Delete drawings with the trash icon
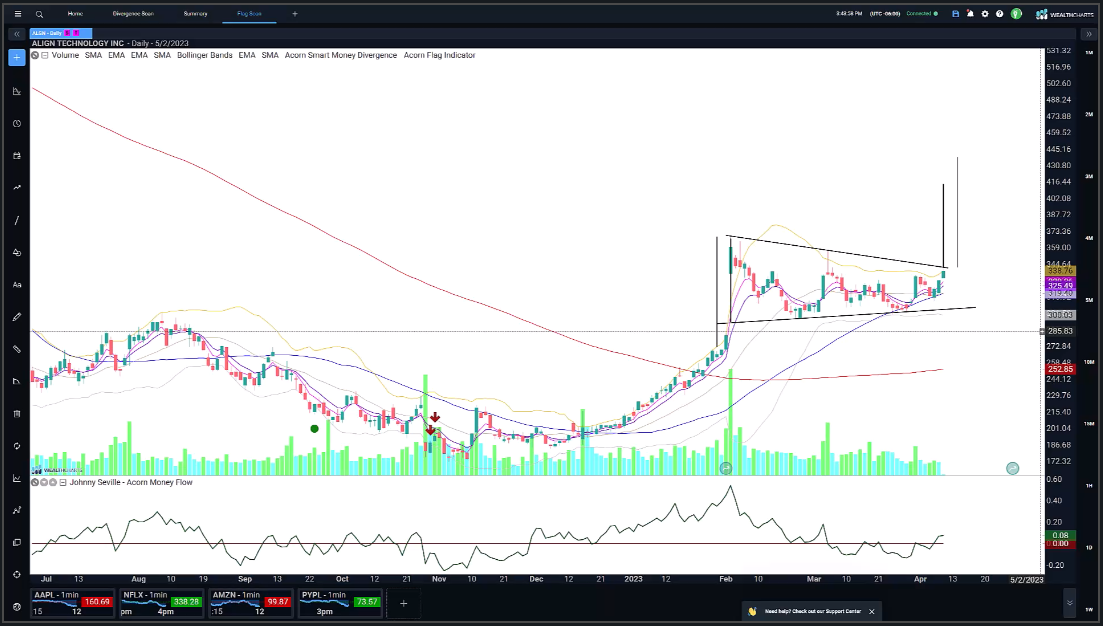1103x626 pixels. 17,414
